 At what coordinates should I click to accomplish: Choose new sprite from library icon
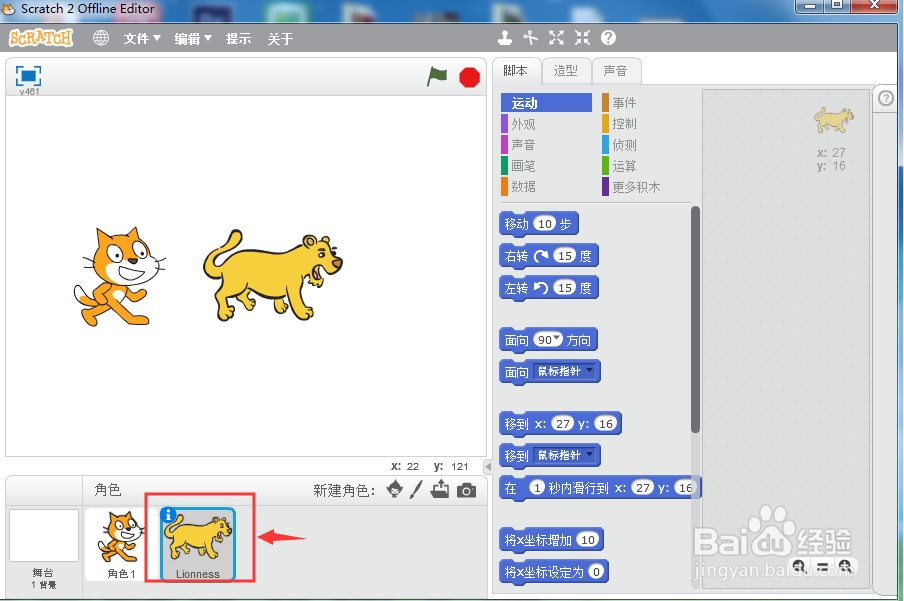tap(394, 489)
